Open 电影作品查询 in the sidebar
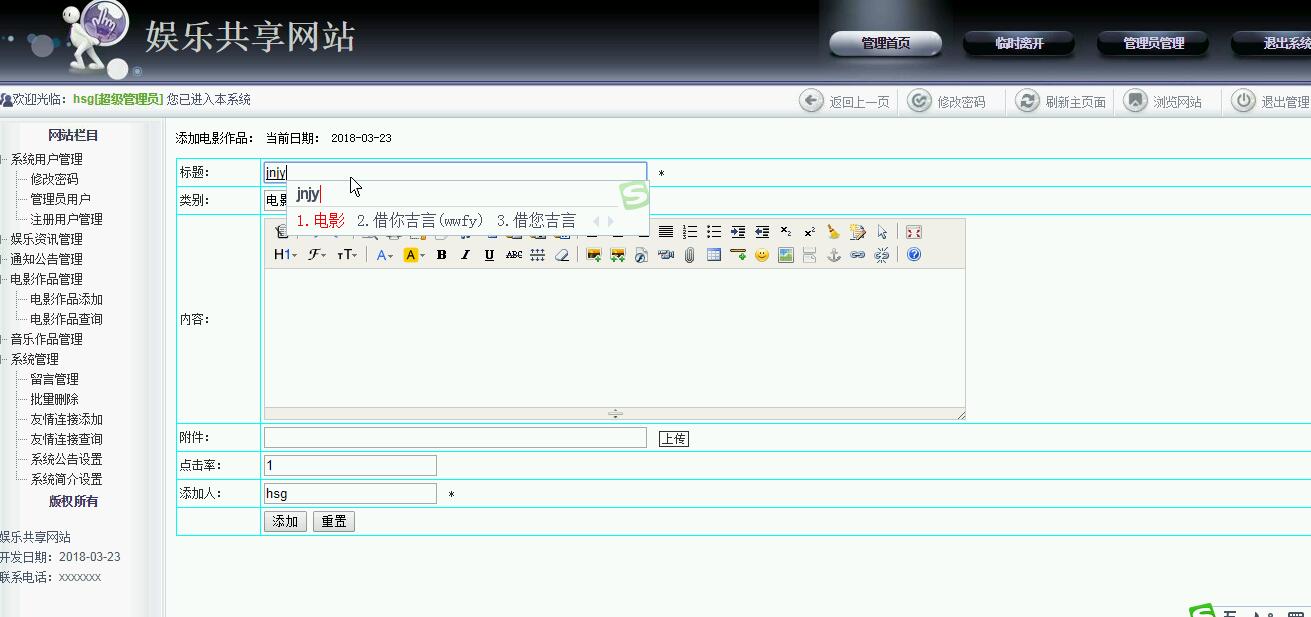 pyautogui.click(x=66, y=319)
